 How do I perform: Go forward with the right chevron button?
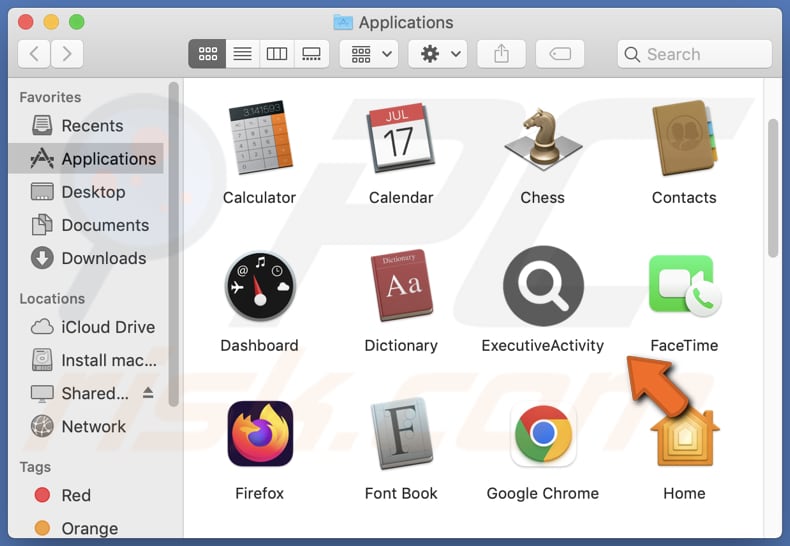67,53
